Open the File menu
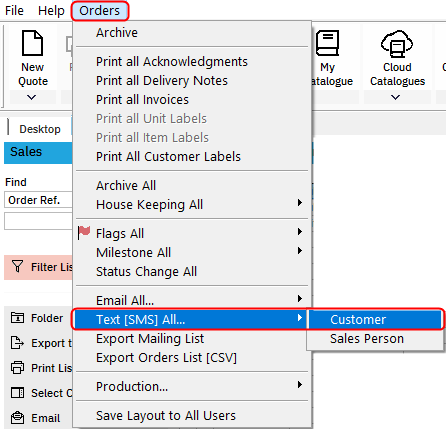This screenshot has height=429, width=446. (x=14, y=11)
